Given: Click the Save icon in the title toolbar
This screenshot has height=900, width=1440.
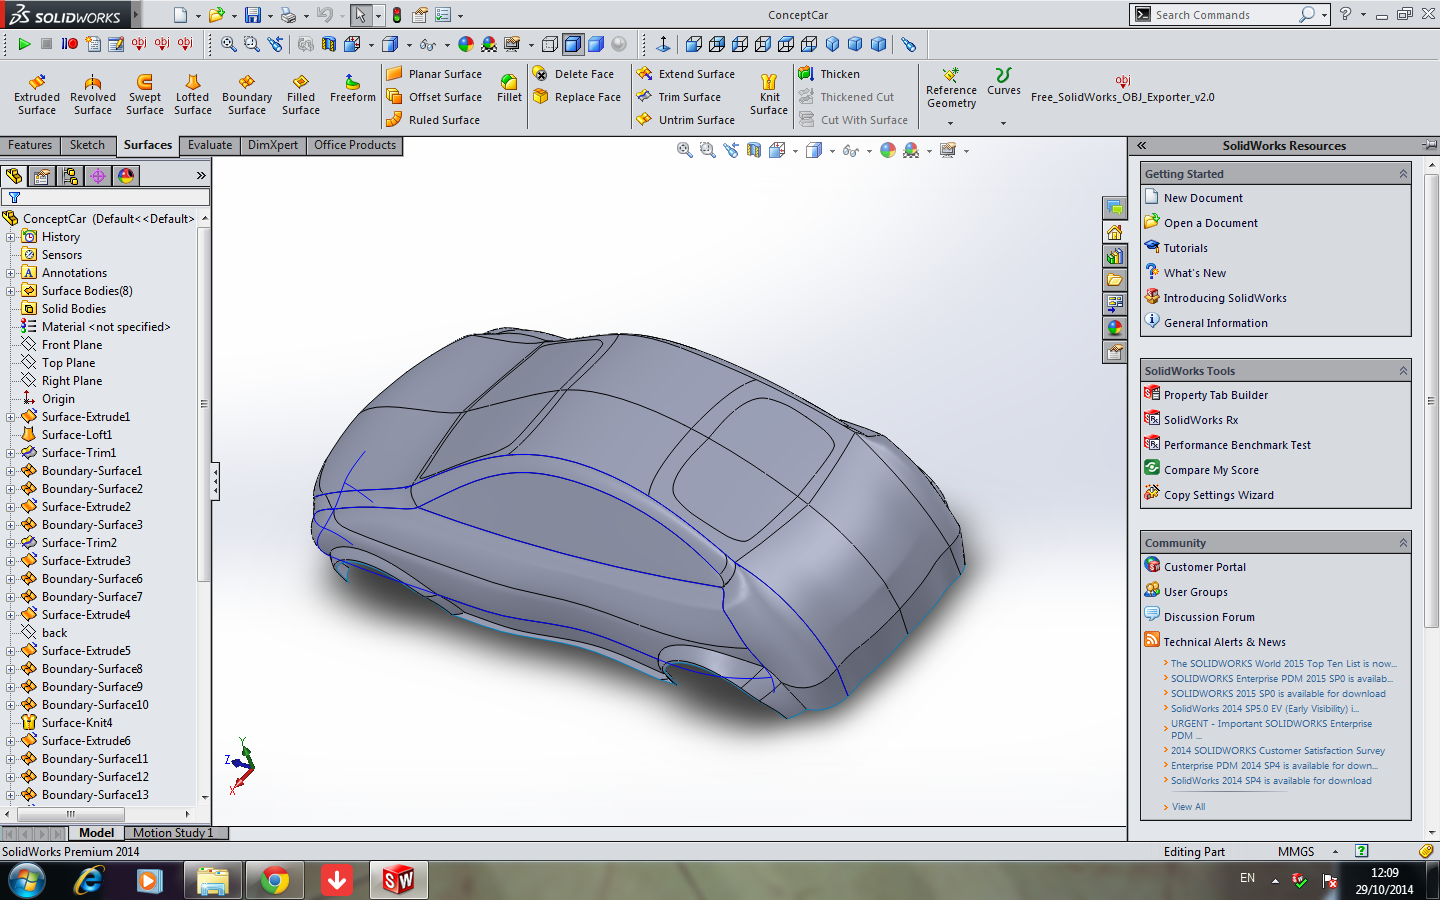Looking at the screenshot, I should [x=253, y=15].
